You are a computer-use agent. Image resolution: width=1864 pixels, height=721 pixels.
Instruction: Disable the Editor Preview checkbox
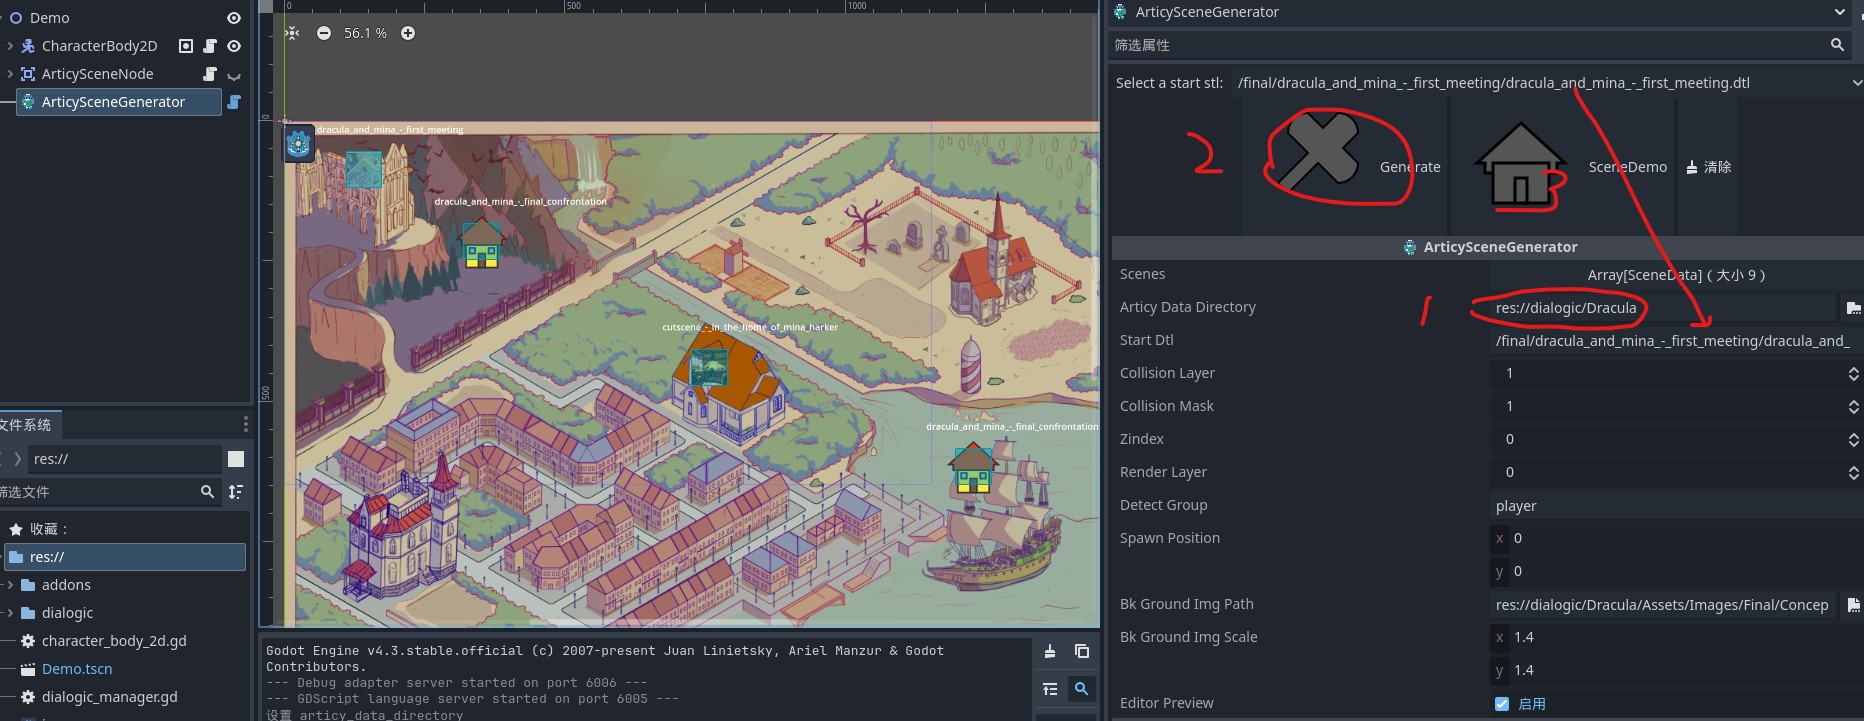point(1501,704)
